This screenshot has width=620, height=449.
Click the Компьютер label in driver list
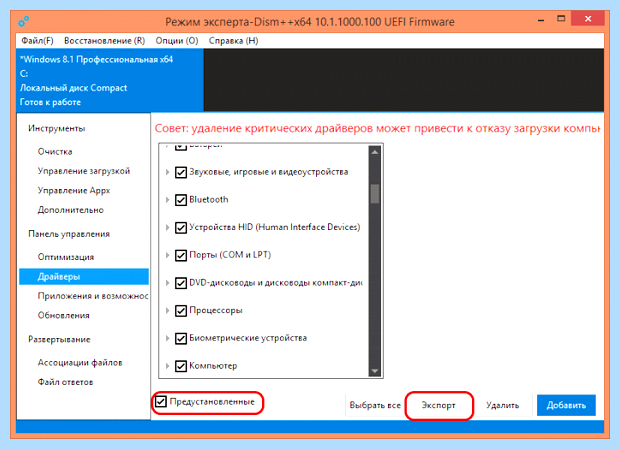(213, 366)
